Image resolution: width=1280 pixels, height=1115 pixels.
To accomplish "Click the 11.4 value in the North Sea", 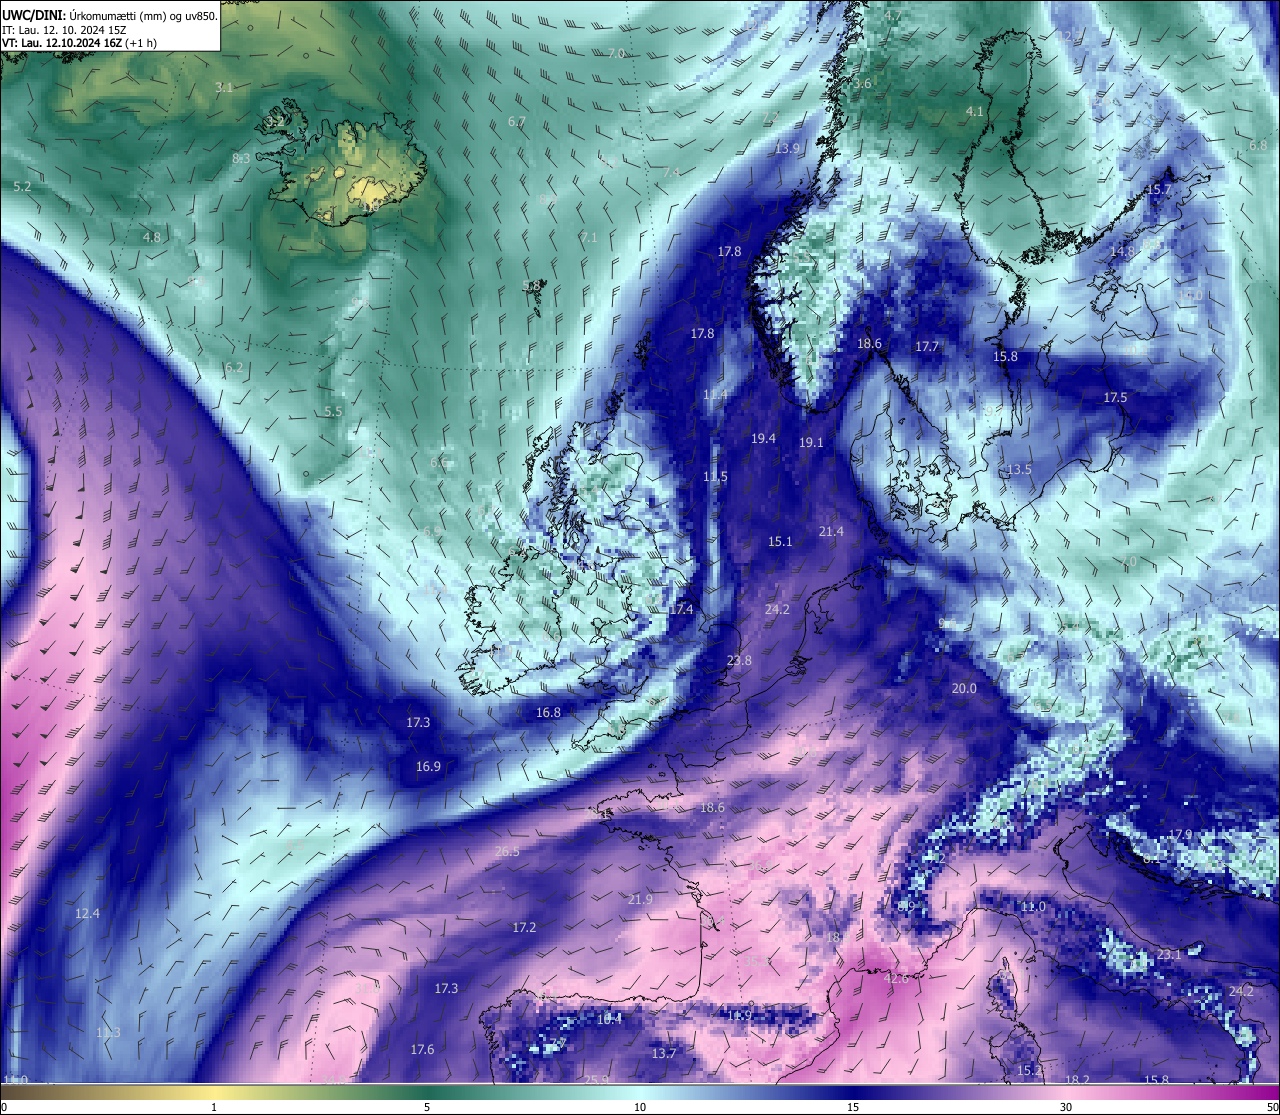I will tap(715, 396).
